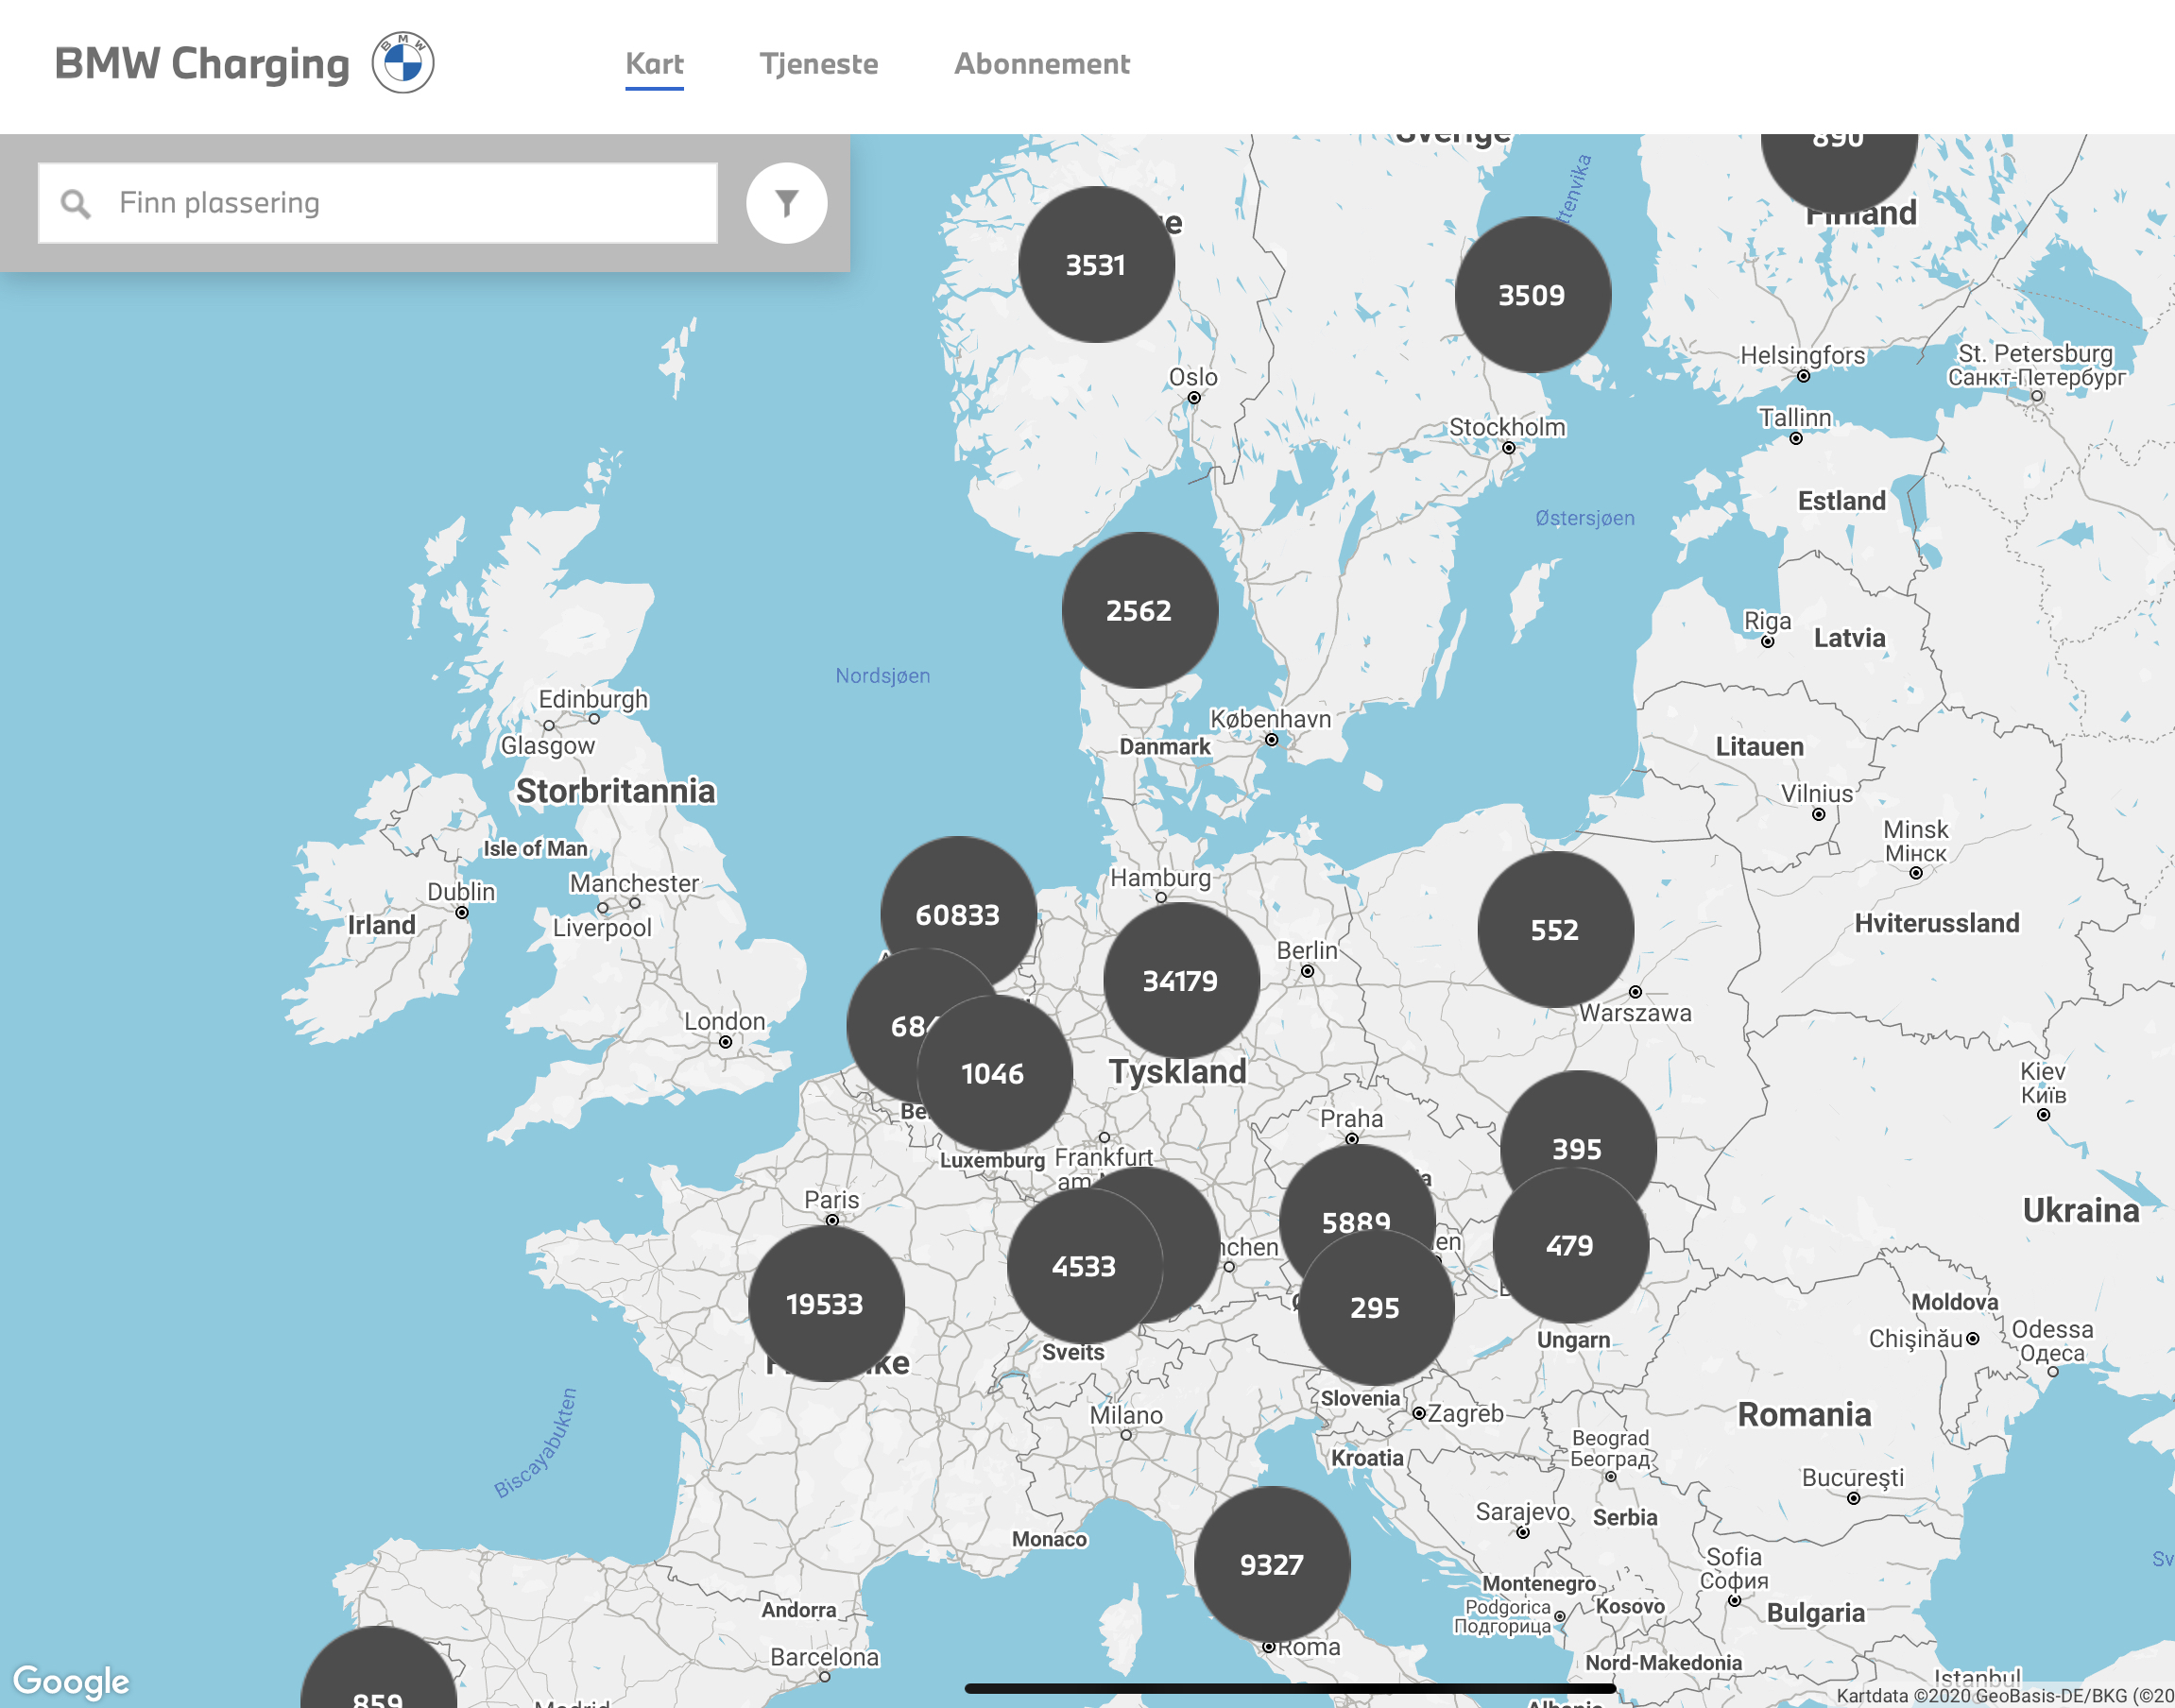Click the Romania country label

1805,1414
